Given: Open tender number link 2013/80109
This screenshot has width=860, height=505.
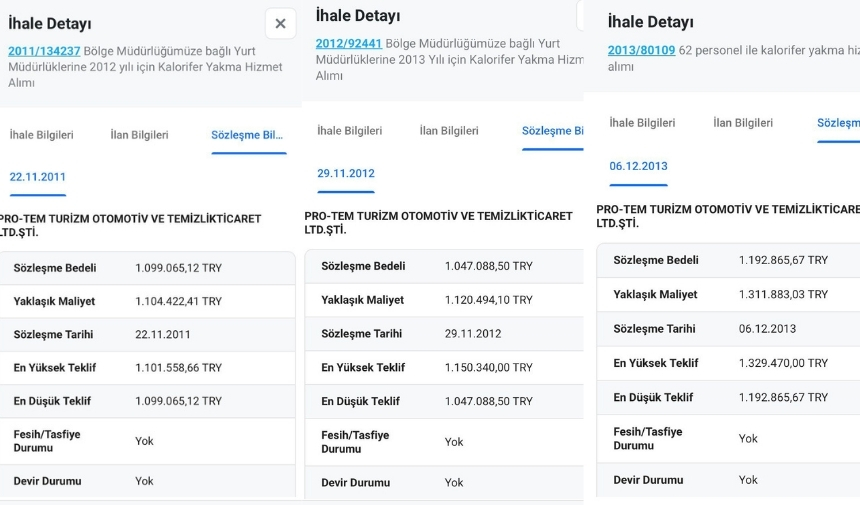Looking at the screenshot, I should (x=641, y=50).
